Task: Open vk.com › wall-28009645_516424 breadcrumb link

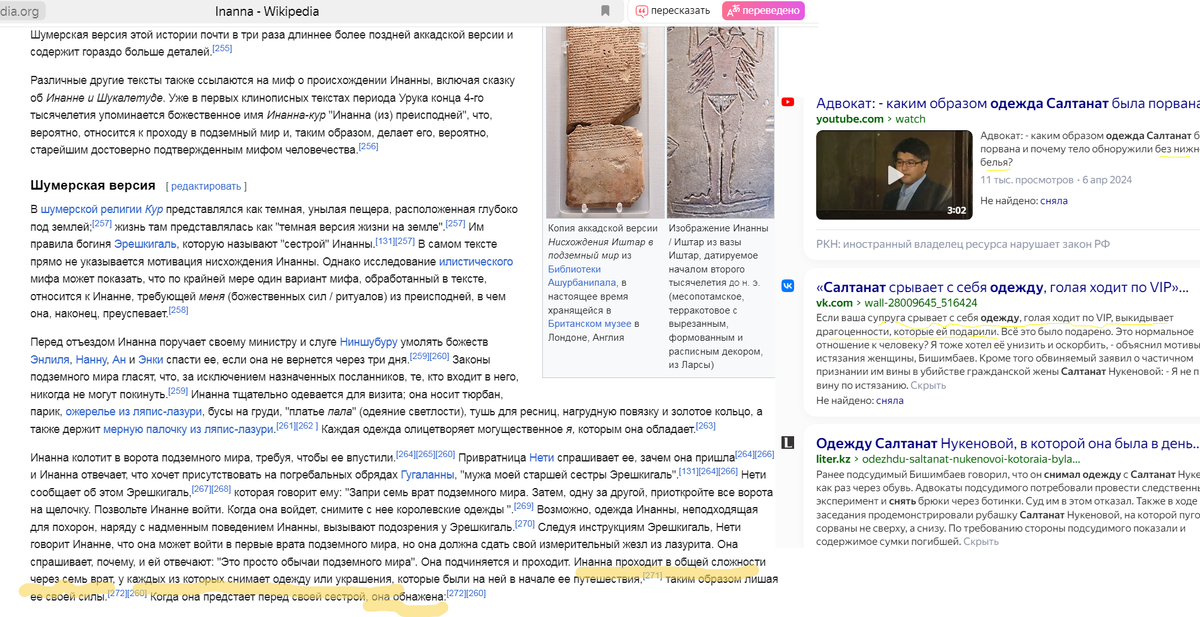Action: (x=896, y=303)
